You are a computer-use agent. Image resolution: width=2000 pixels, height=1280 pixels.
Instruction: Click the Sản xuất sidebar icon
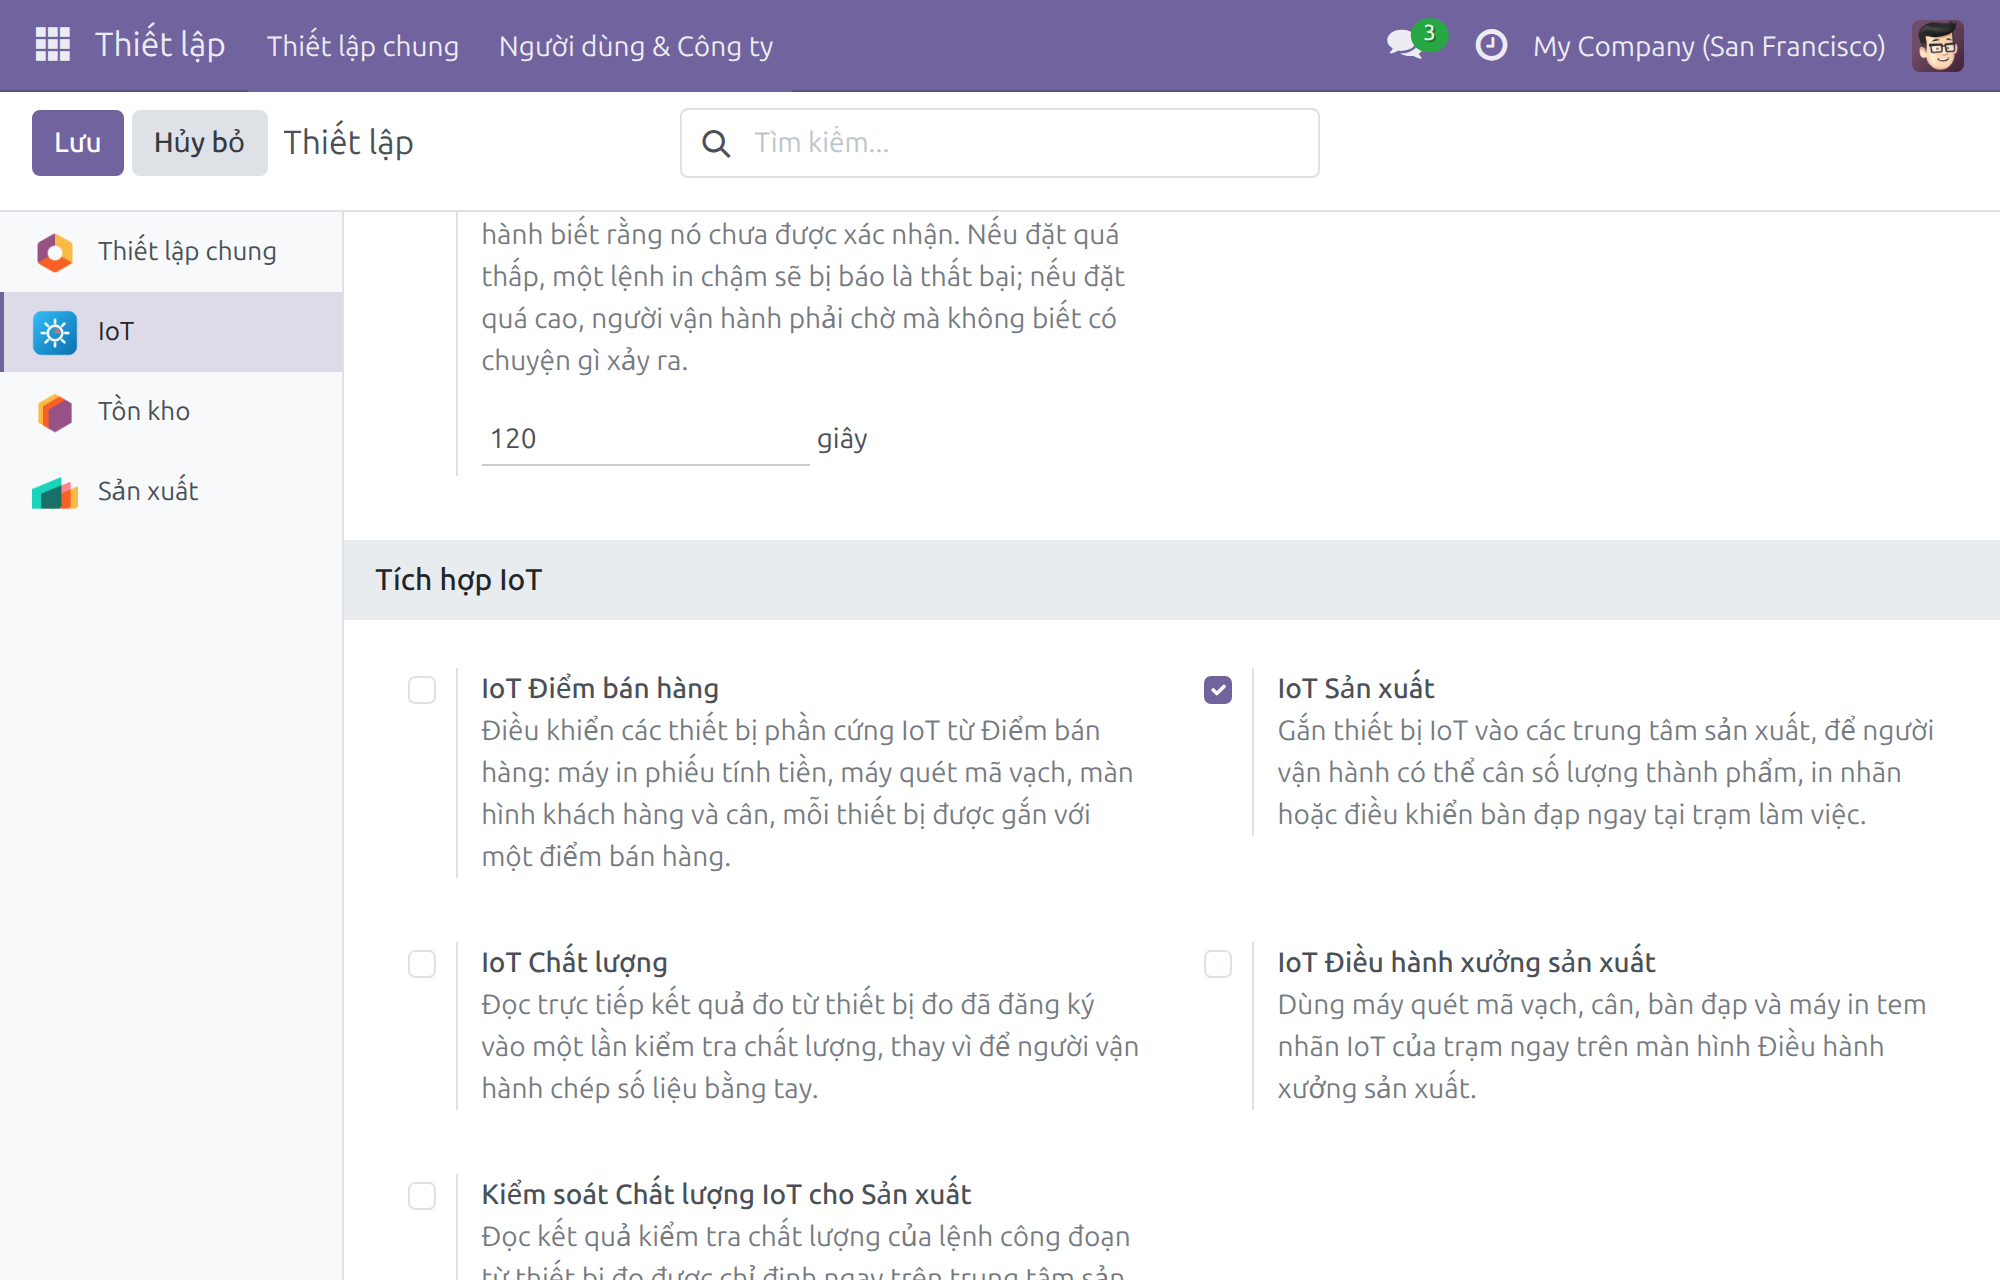click(55, 492)
